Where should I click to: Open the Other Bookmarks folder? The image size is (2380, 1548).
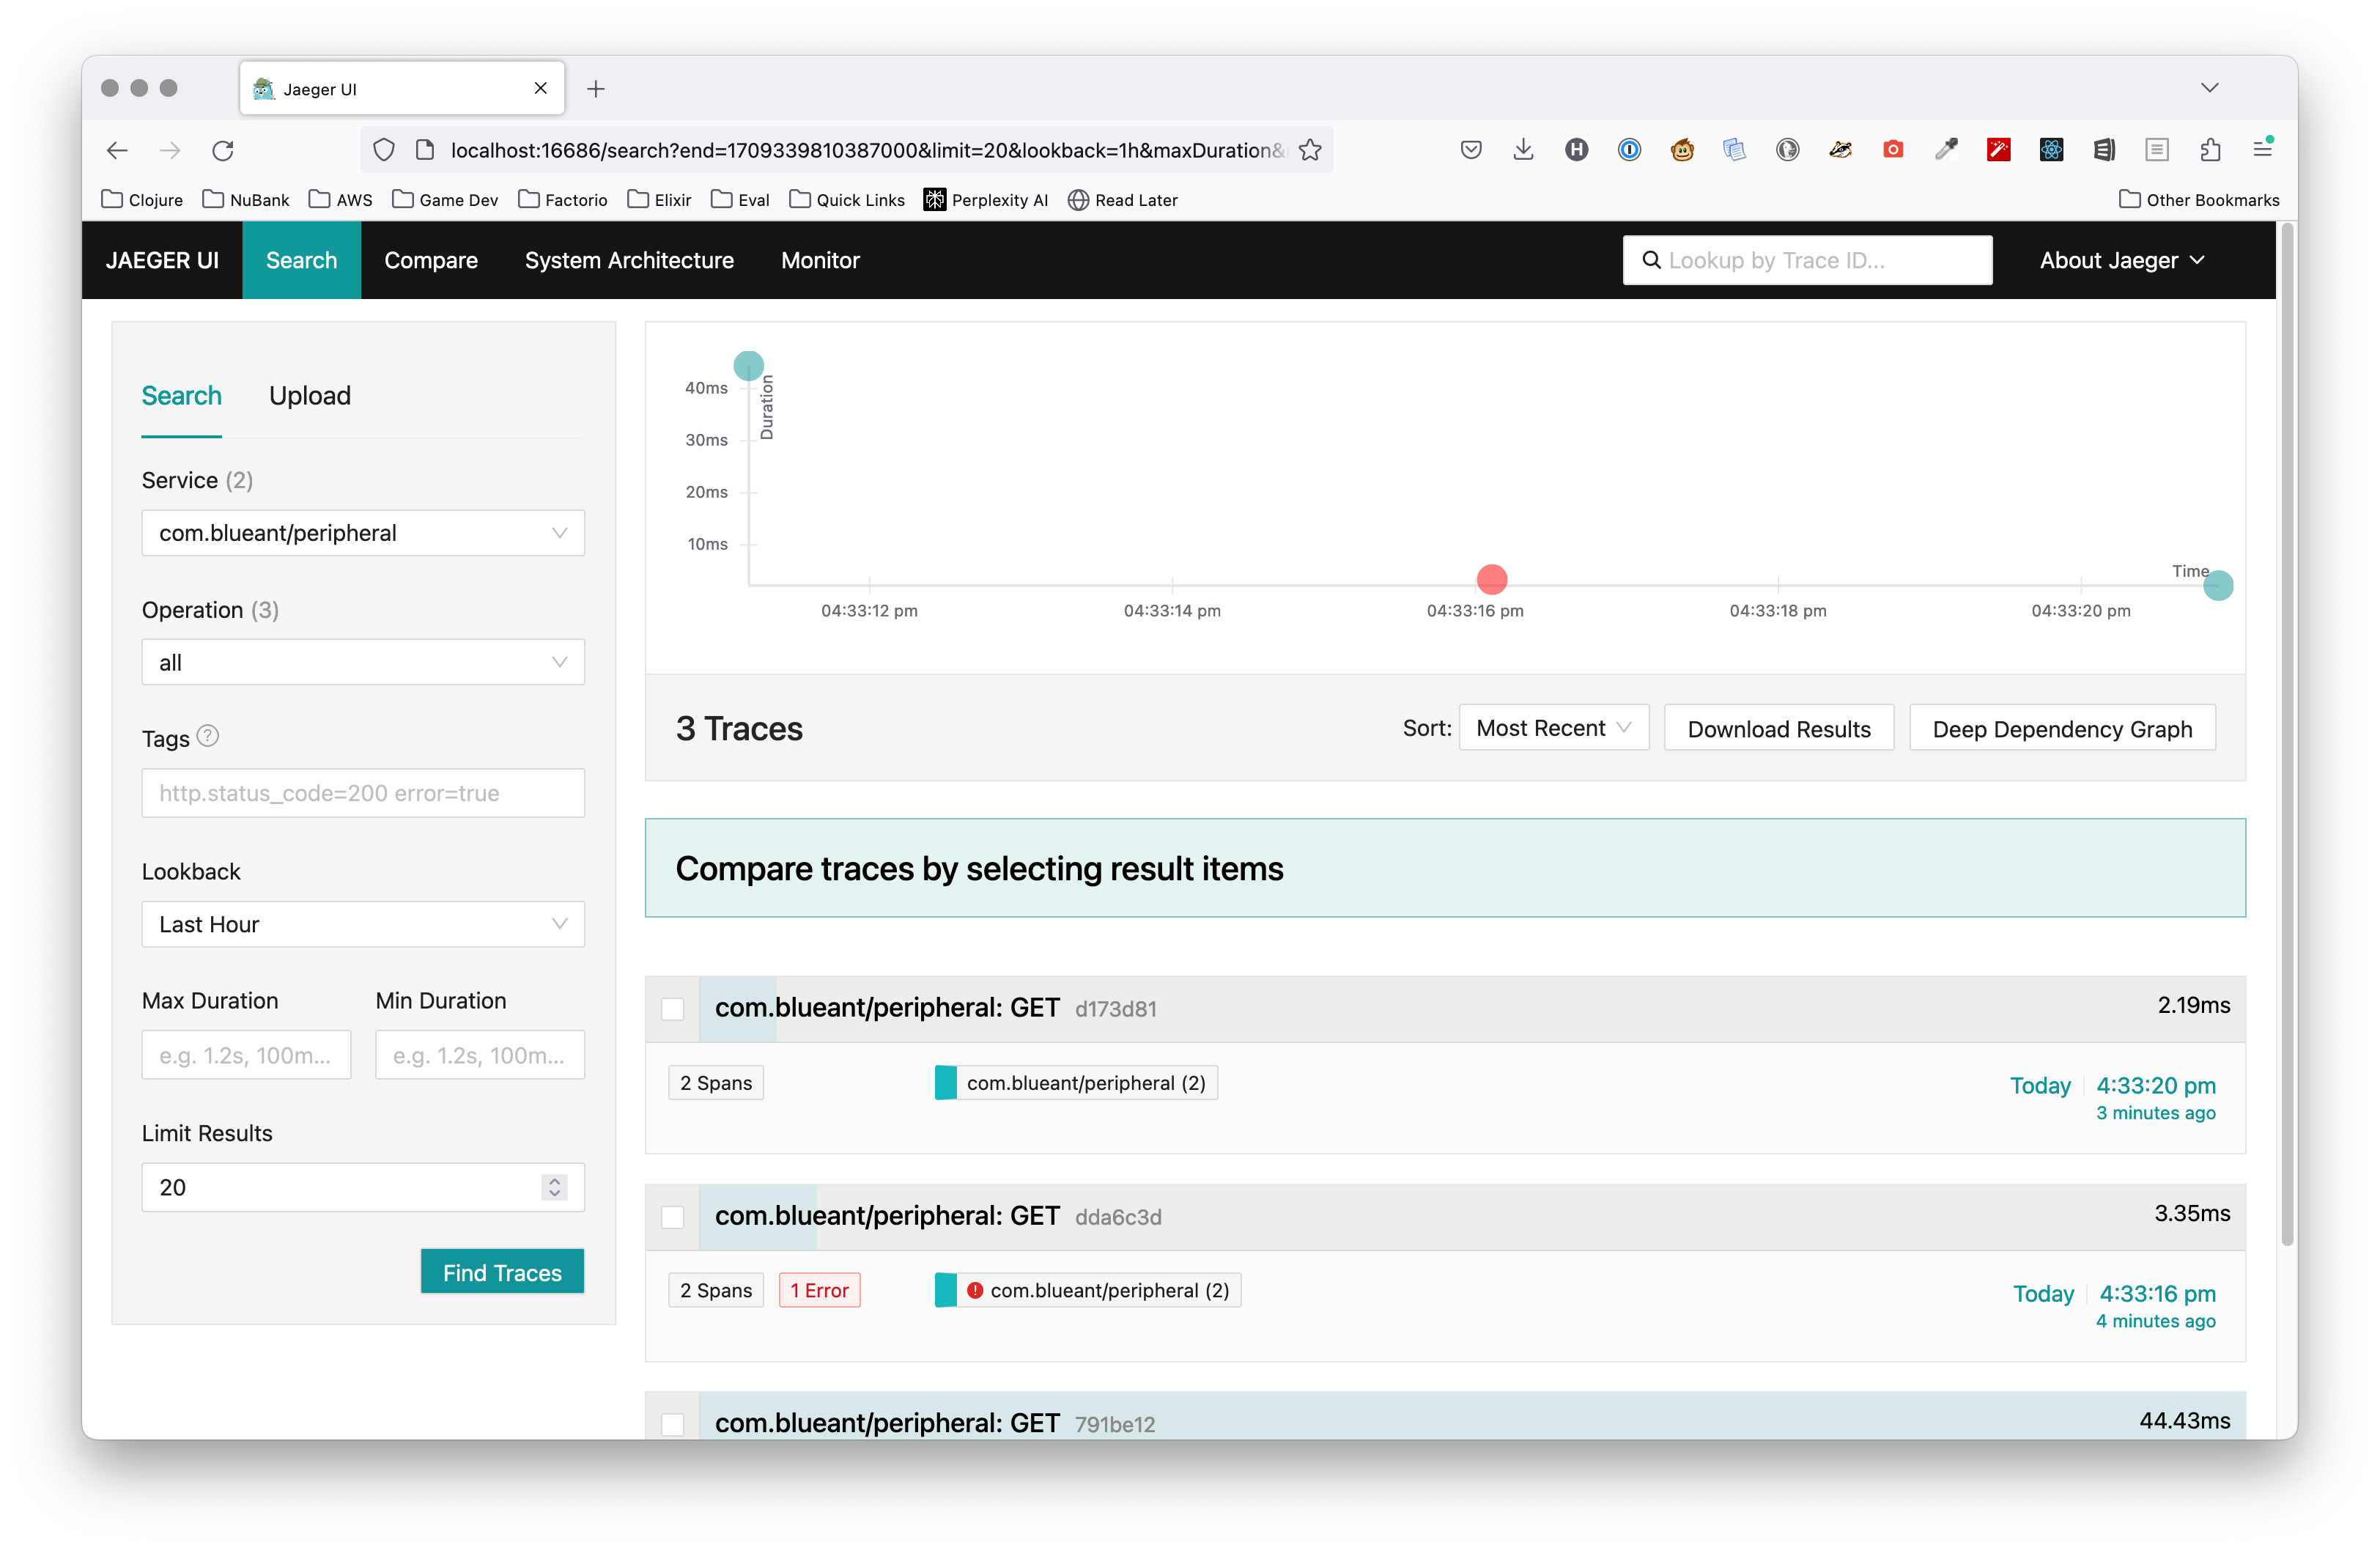tap(2199, 200)
